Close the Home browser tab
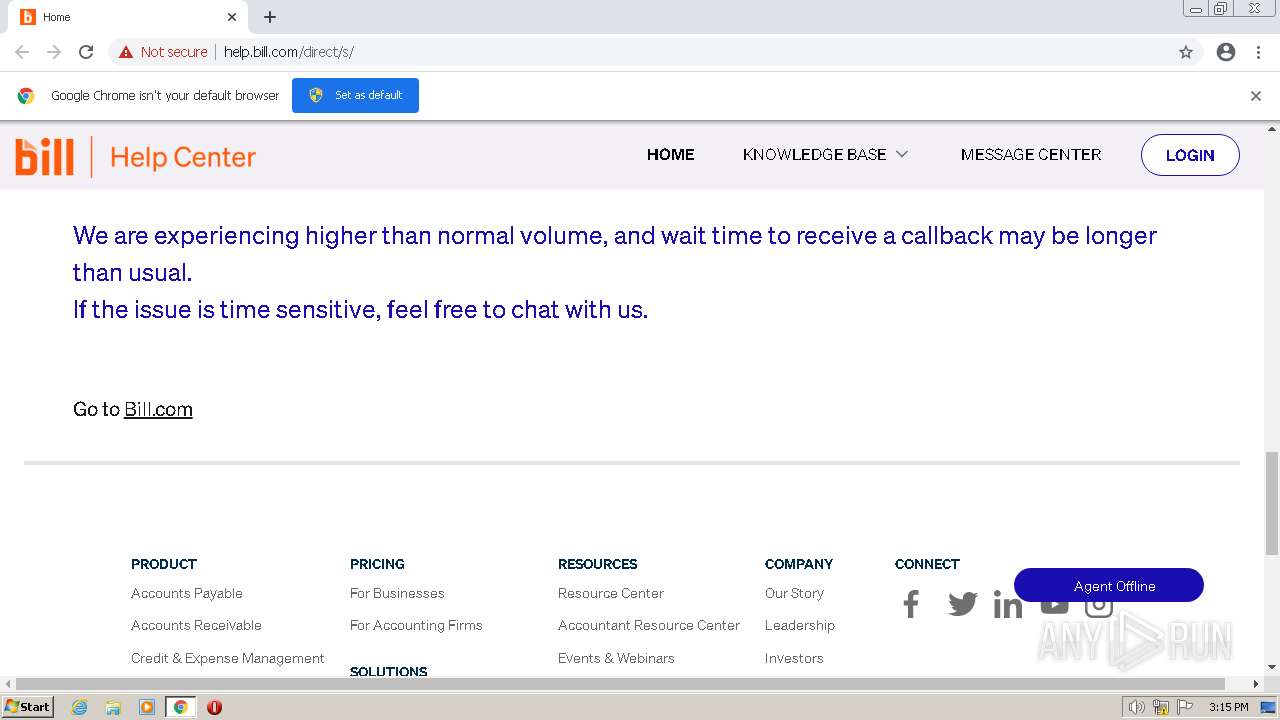 click(x=231, y=17)
